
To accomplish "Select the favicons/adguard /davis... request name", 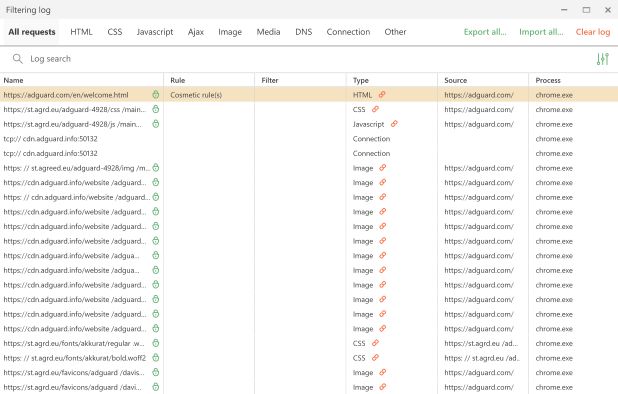I will click(x=74, y=372).
